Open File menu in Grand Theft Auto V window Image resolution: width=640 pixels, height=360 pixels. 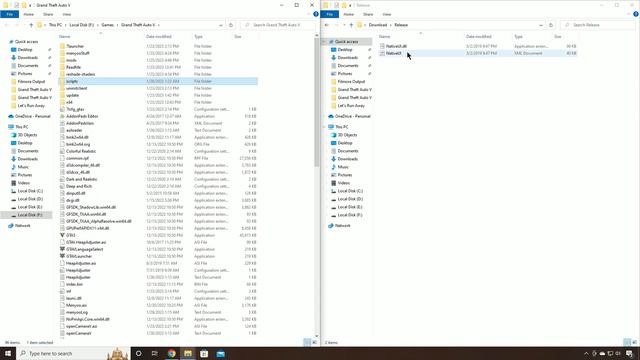point(9,14)
